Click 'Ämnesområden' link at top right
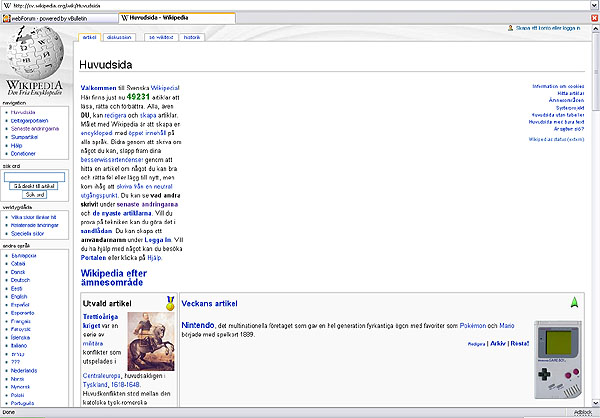Screen dimensions: 600x418 click(566, 100)
